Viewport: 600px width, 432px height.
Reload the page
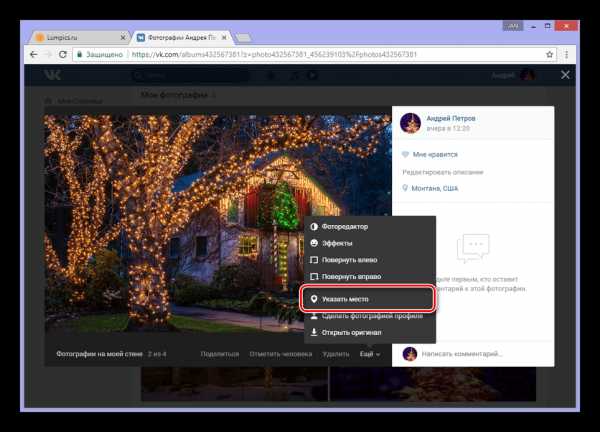[63, 54]
